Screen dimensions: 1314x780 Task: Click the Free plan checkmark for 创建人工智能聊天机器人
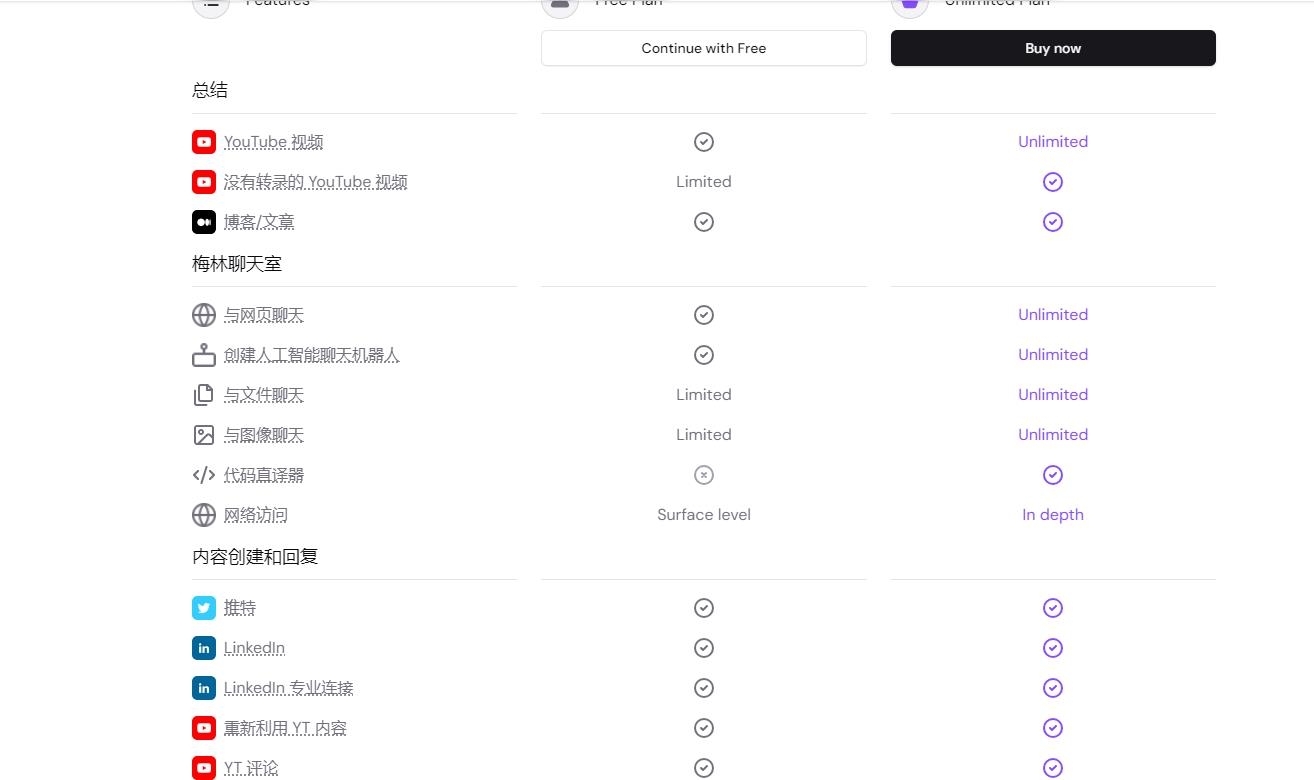pyautogui.click(x=704, y=355)
